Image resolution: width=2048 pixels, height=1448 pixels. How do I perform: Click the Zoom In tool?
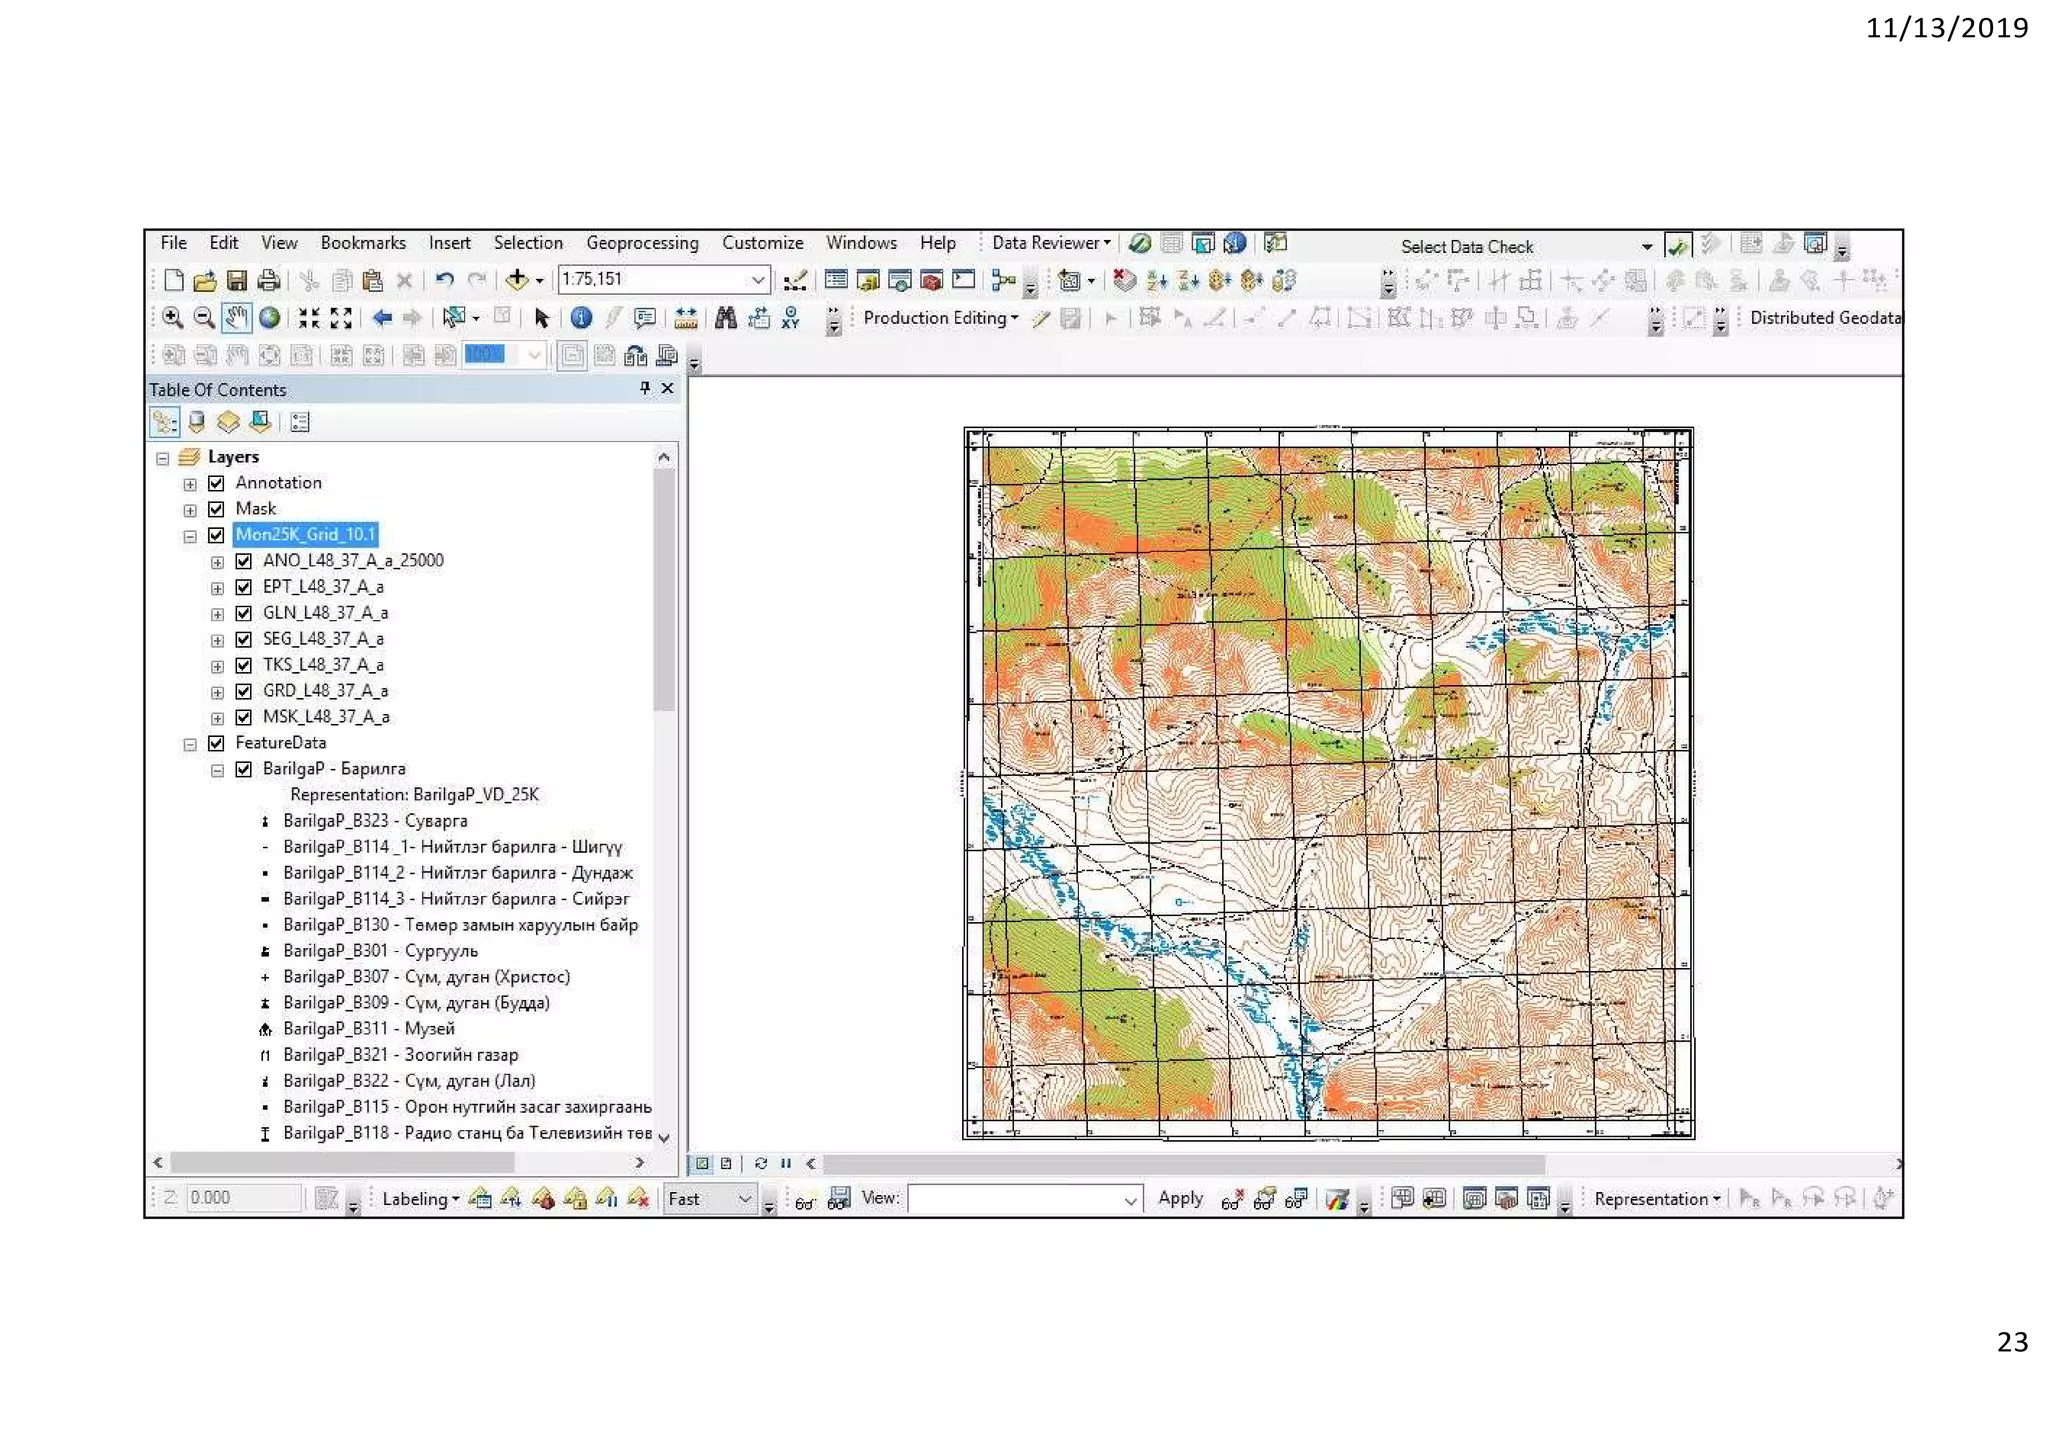pyautogui.click(x=172, y=318)
